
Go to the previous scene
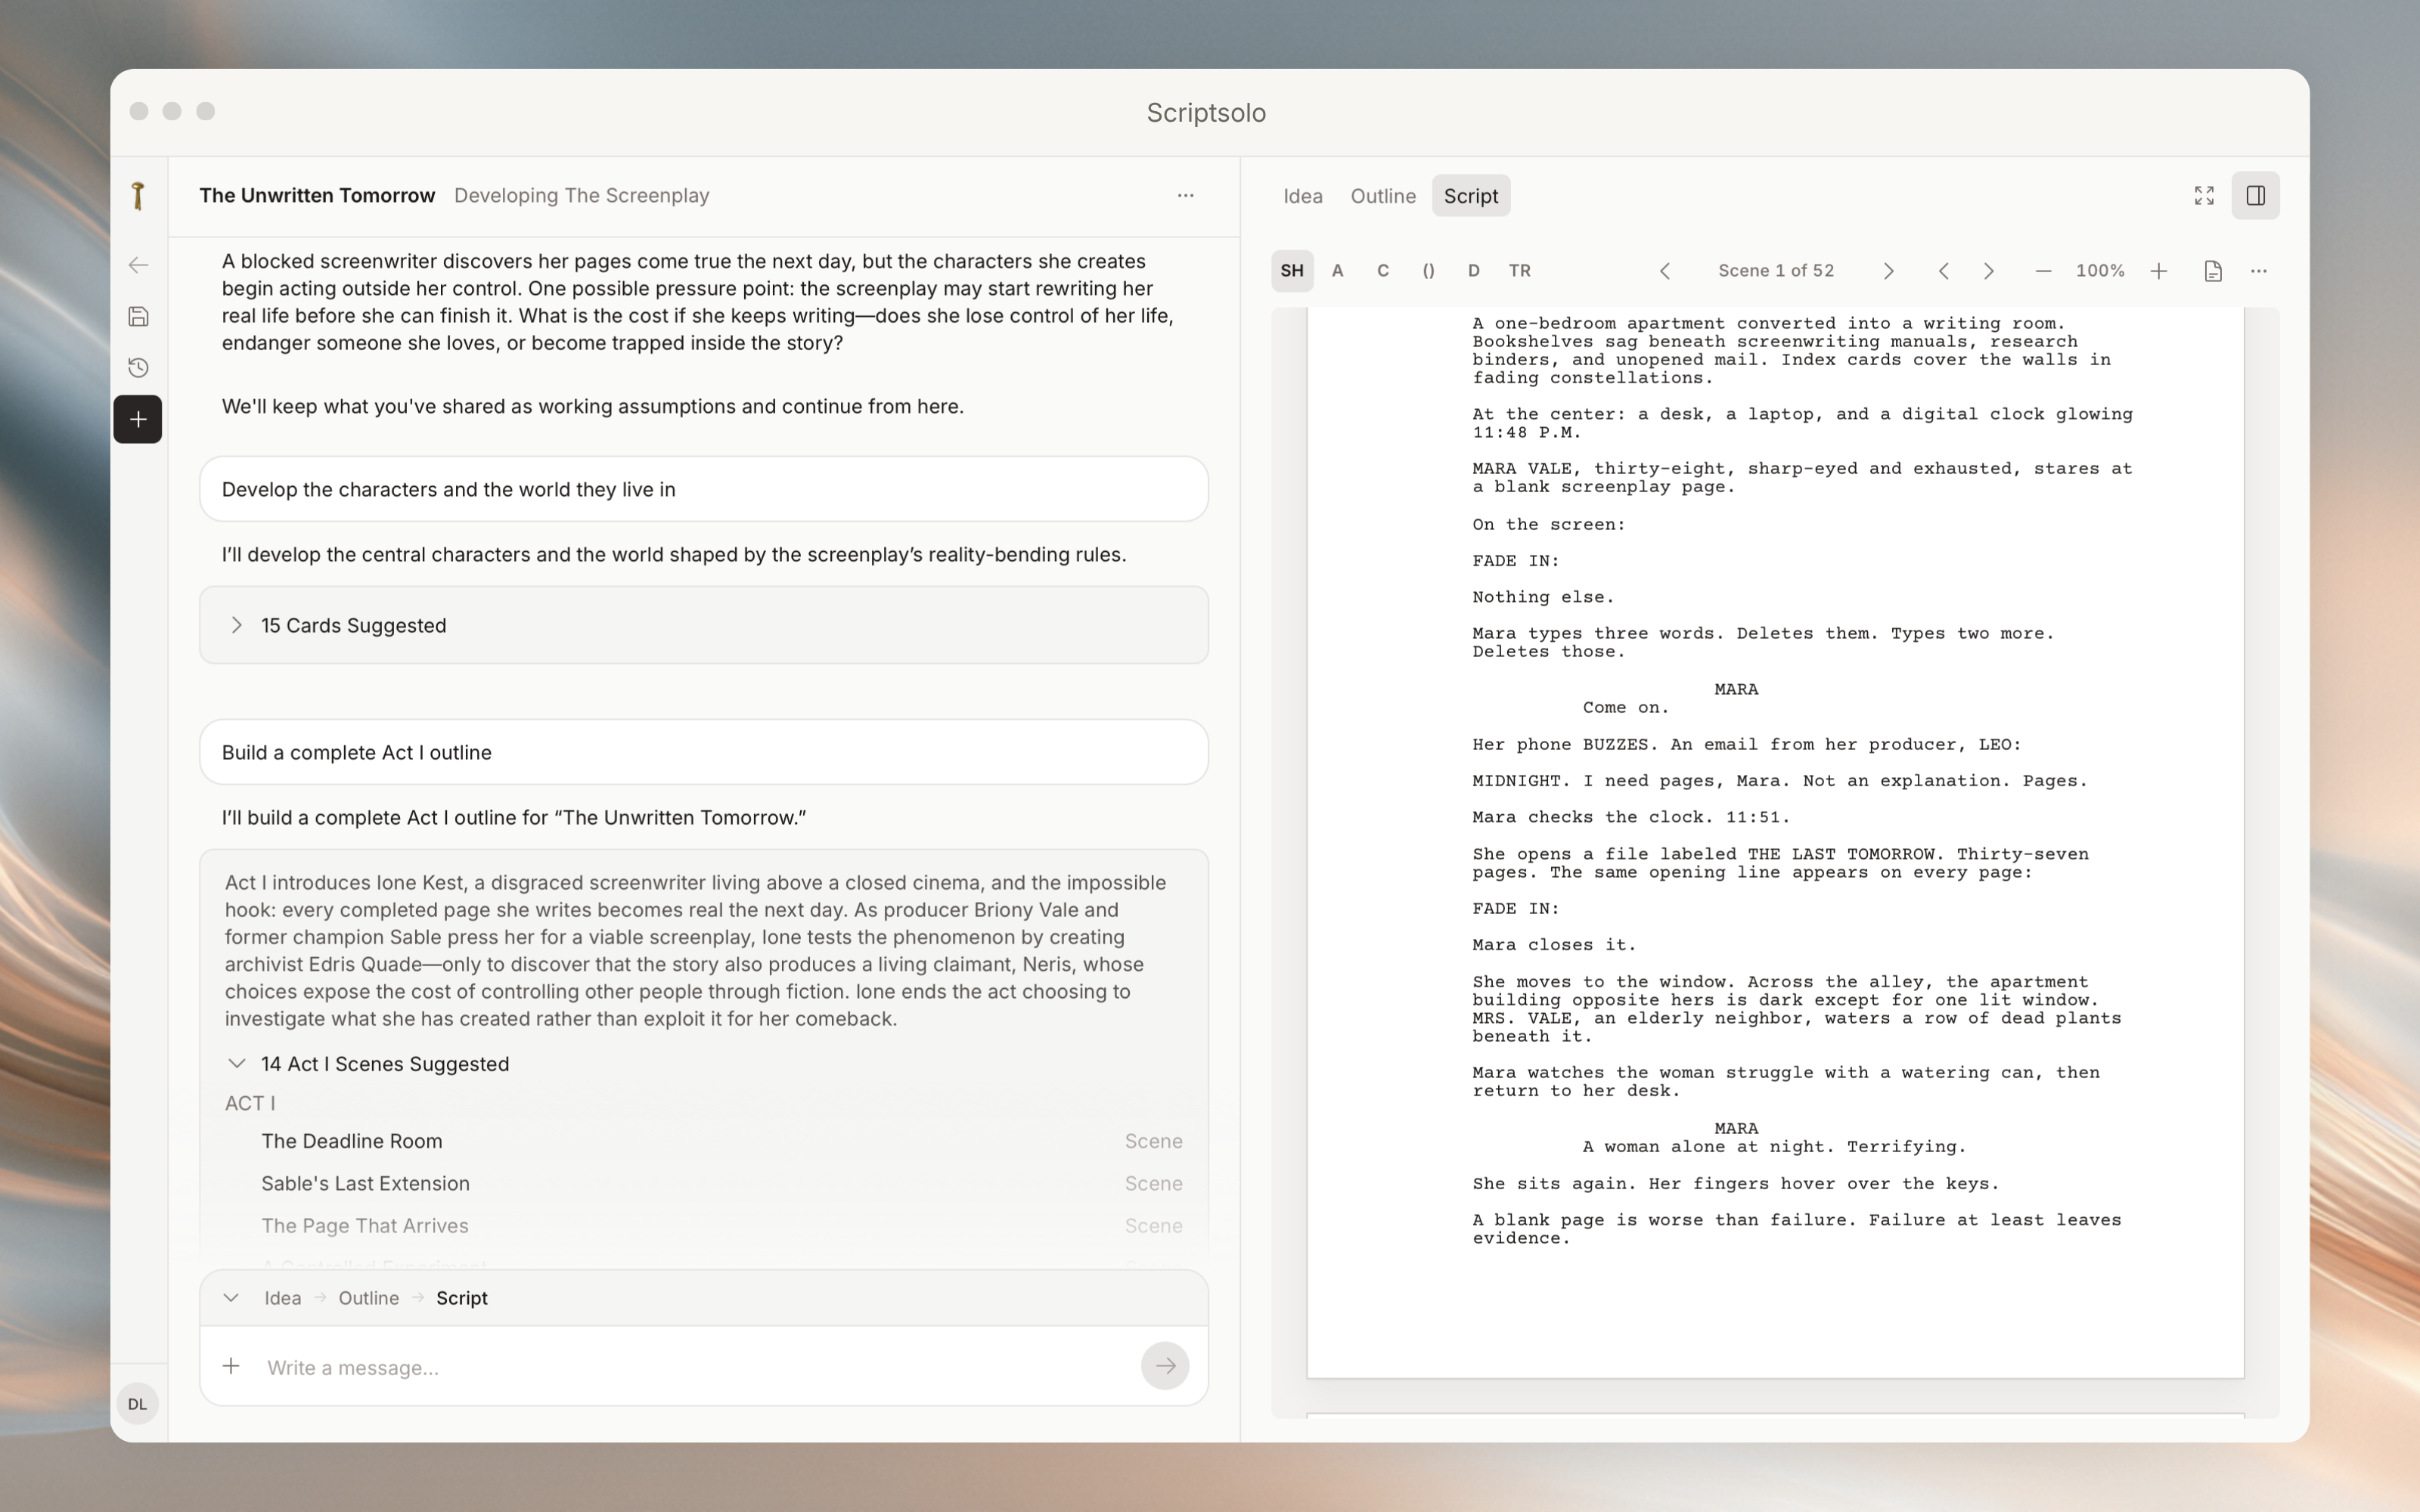[x=1665, y=271]
